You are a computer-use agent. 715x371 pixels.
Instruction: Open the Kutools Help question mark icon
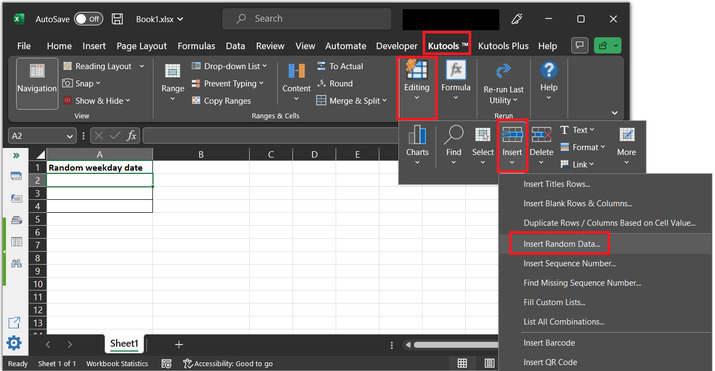coord(549,70)
